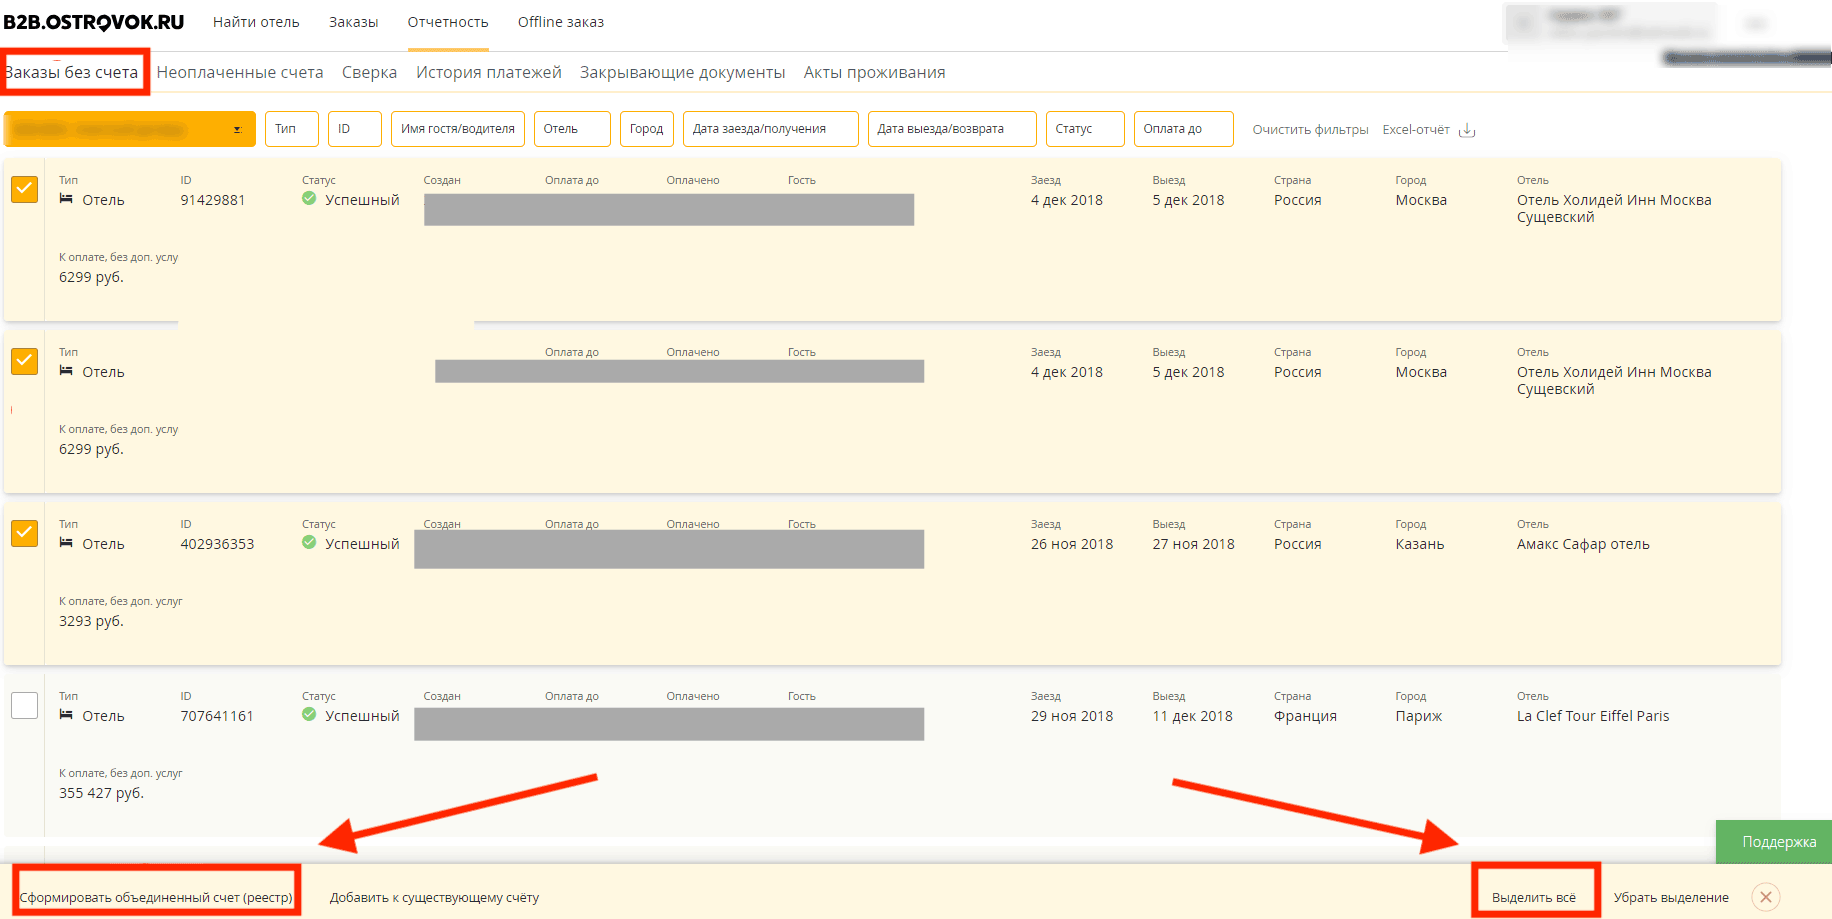The height and width of the screenshot is (919, 1832).
Task: Click Успешный status of order 707641161
Action: point(362,716)
